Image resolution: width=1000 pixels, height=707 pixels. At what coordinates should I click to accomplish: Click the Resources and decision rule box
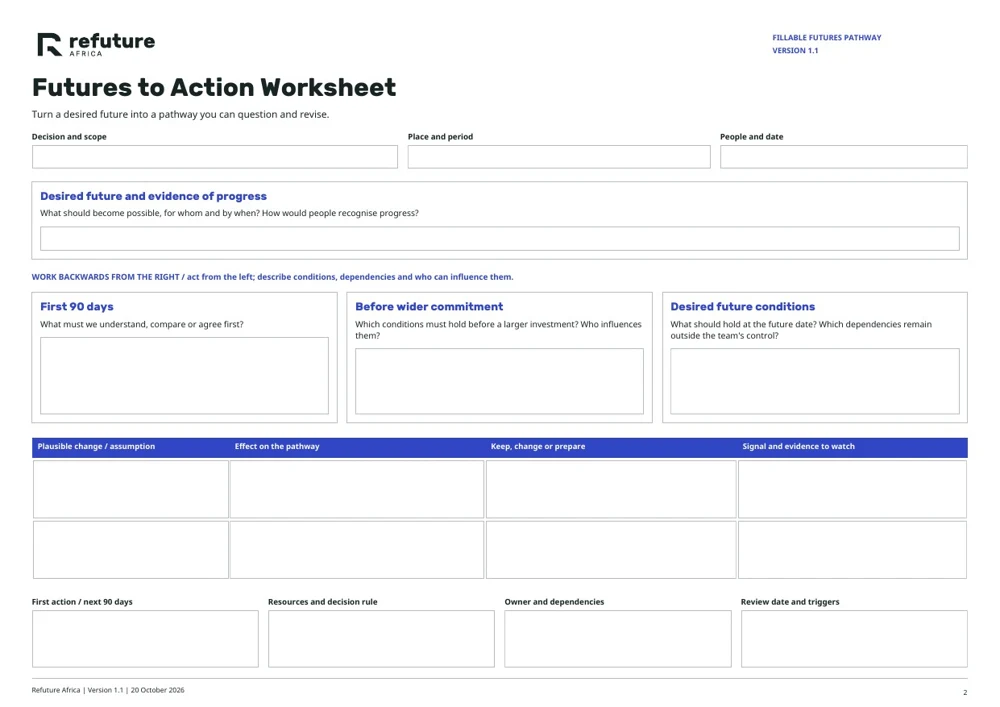pos(381,639)
